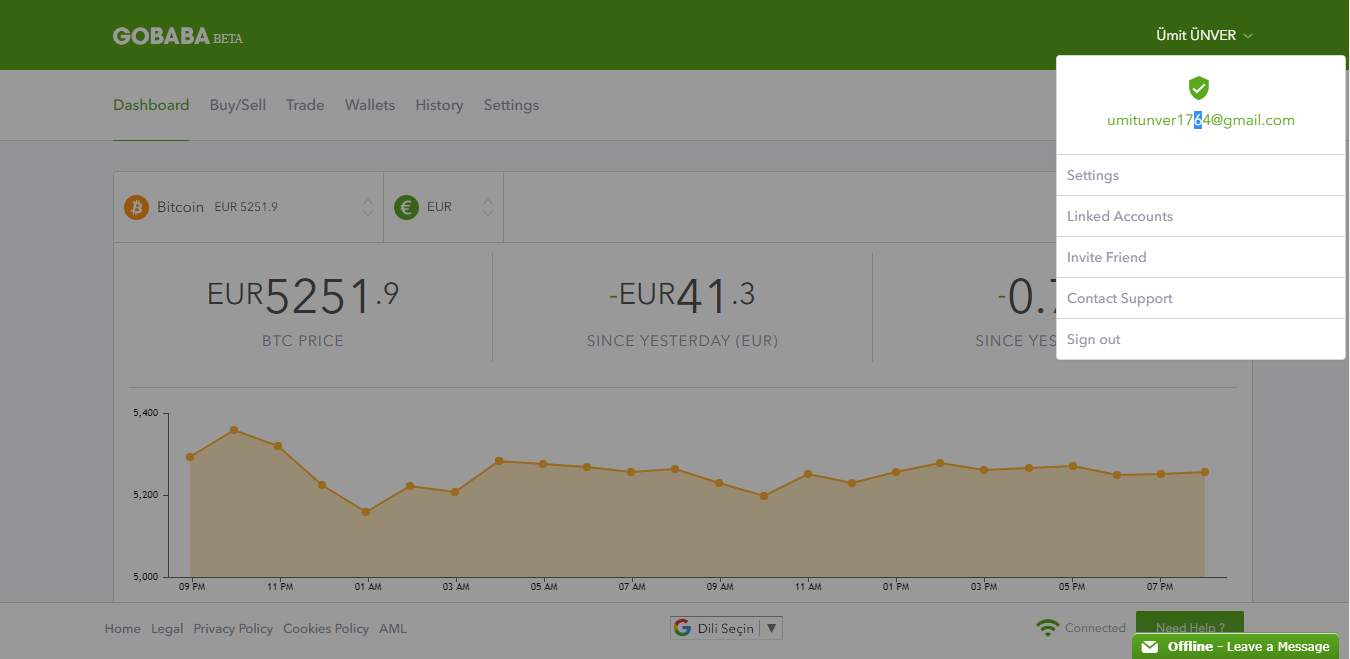
Task: Click the 5,200 chart axis label
Action: (x=146, y=495)
